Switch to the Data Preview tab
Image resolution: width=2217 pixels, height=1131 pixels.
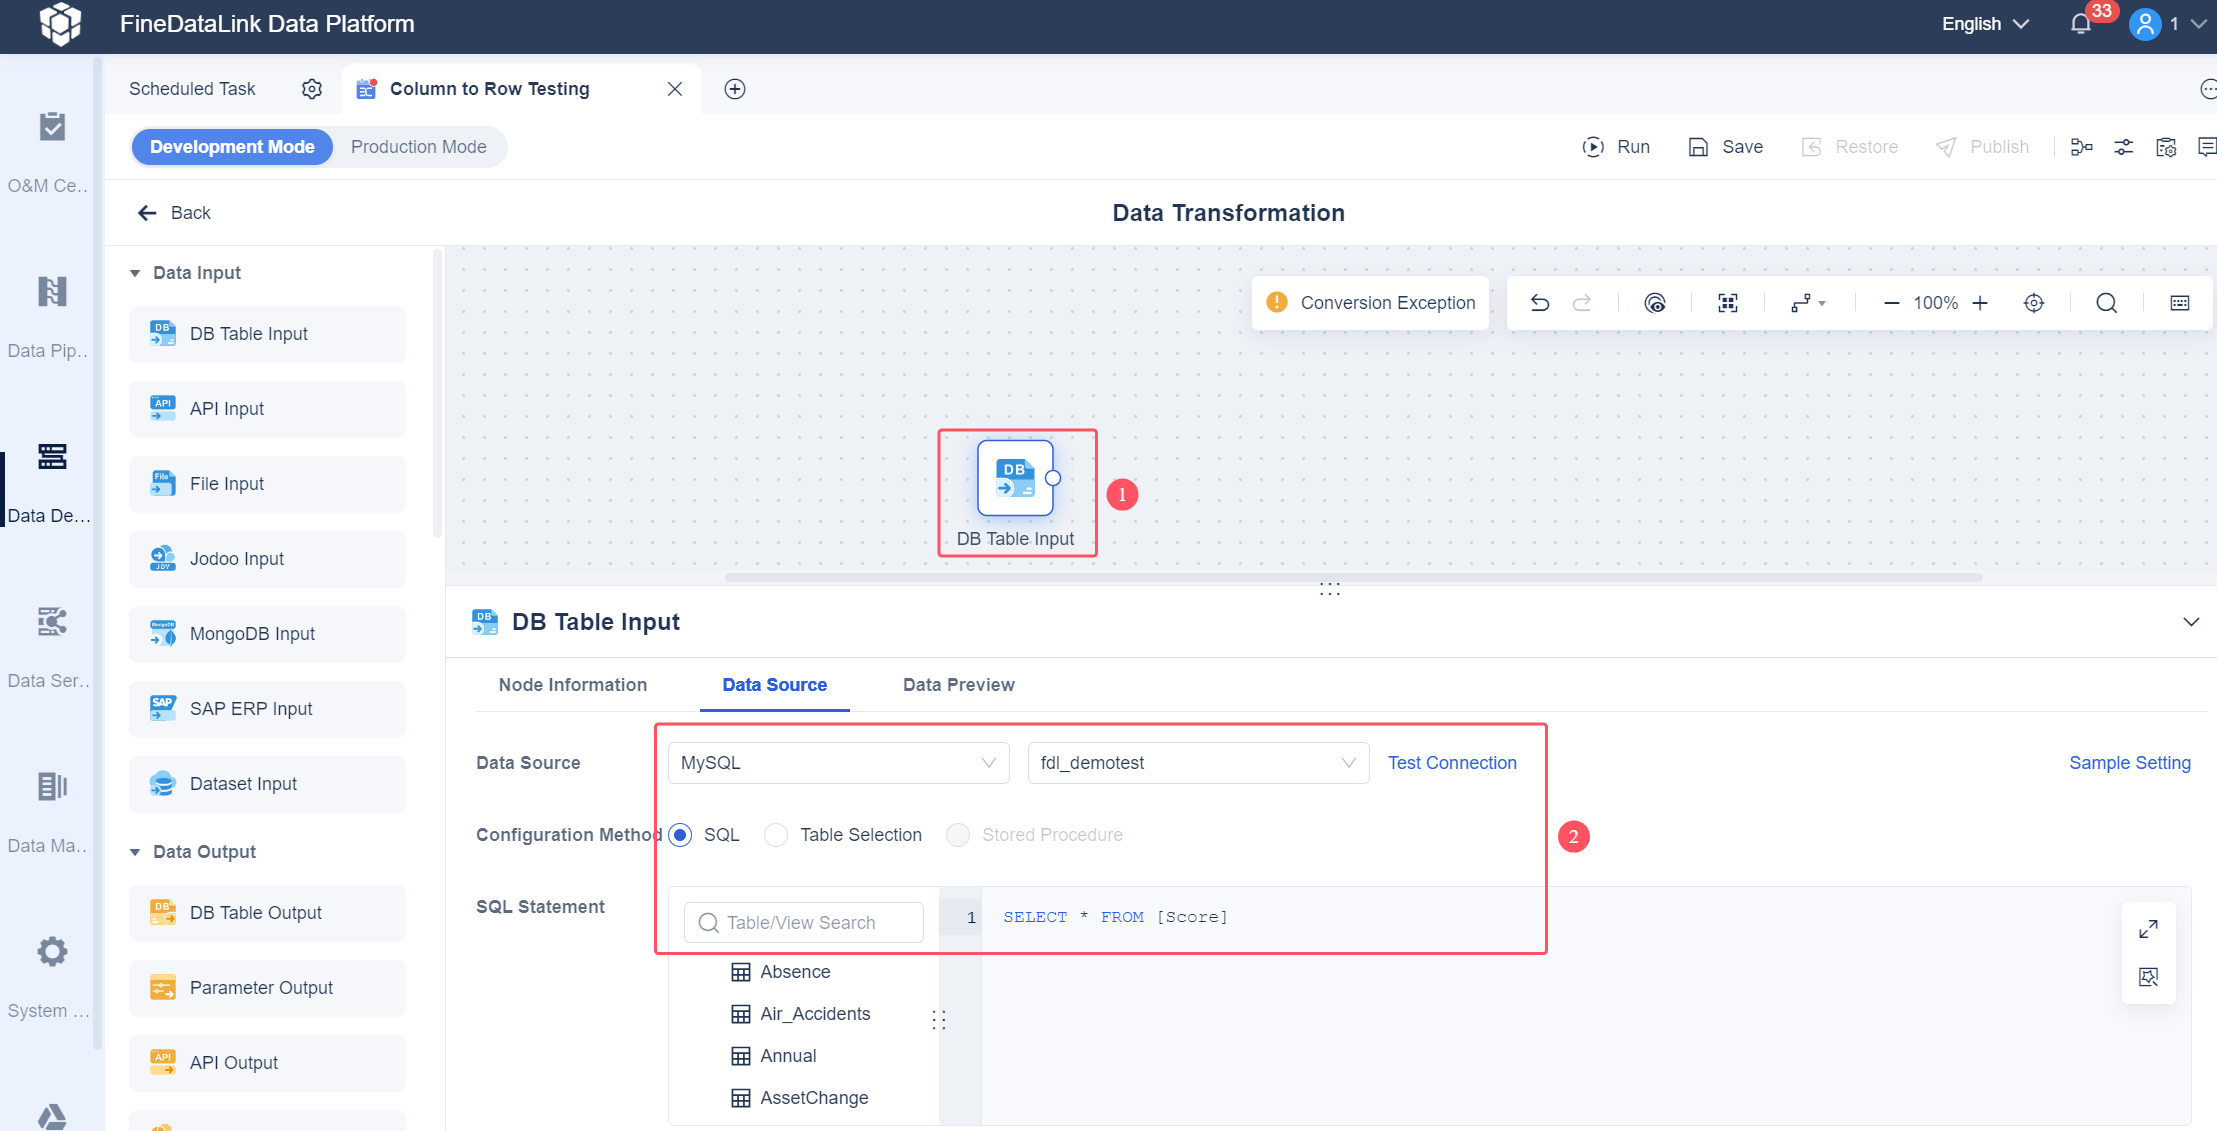pos(957,685)
